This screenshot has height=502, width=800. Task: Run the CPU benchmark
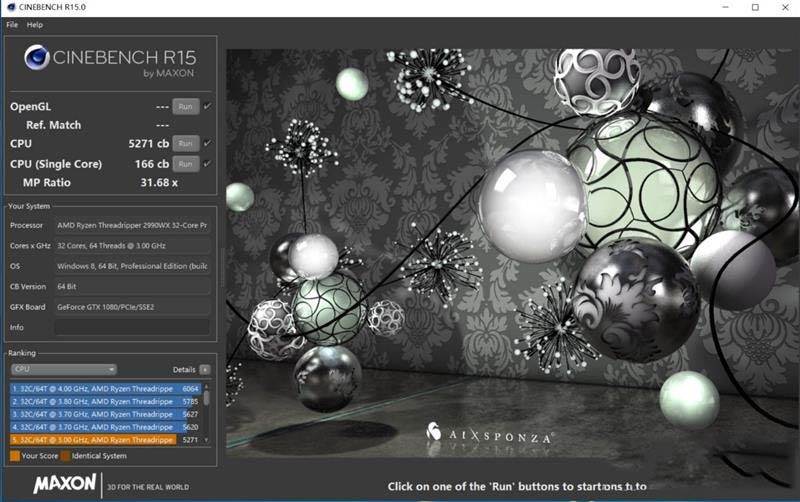185,144
